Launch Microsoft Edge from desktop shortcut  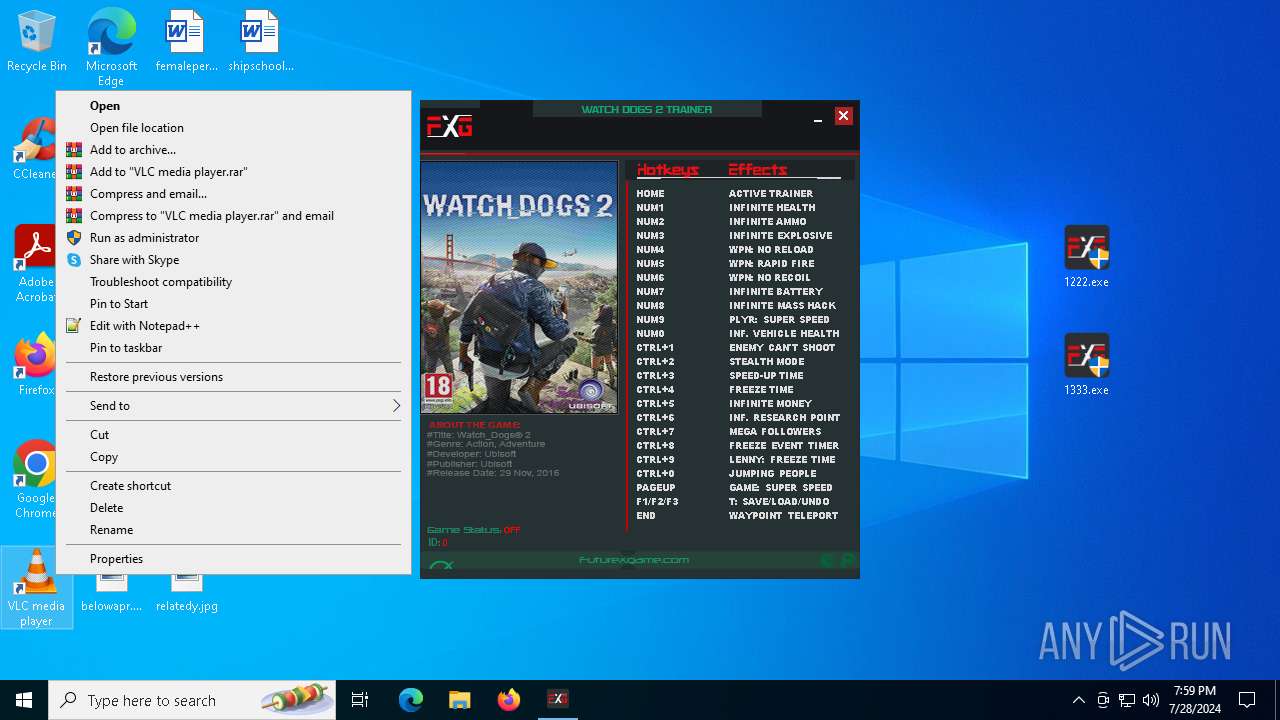[x=111, y=47]
